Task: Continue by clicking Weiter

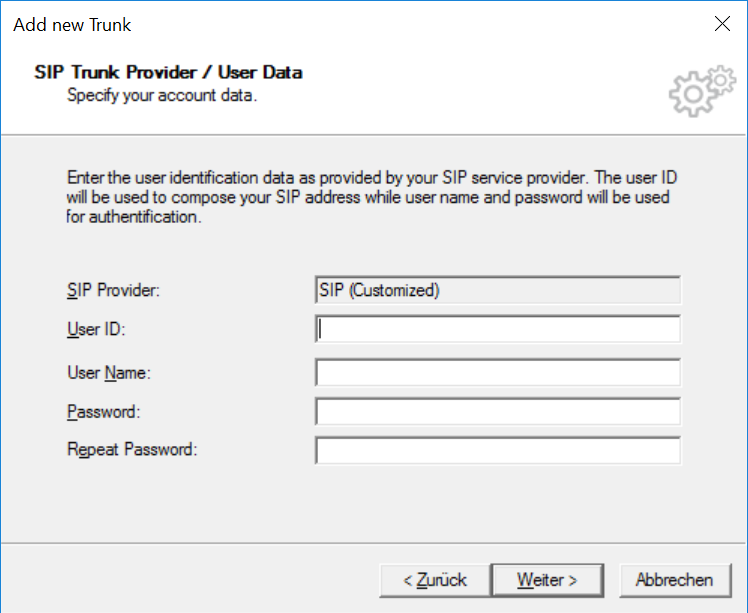Action: [x=547, y=580]
